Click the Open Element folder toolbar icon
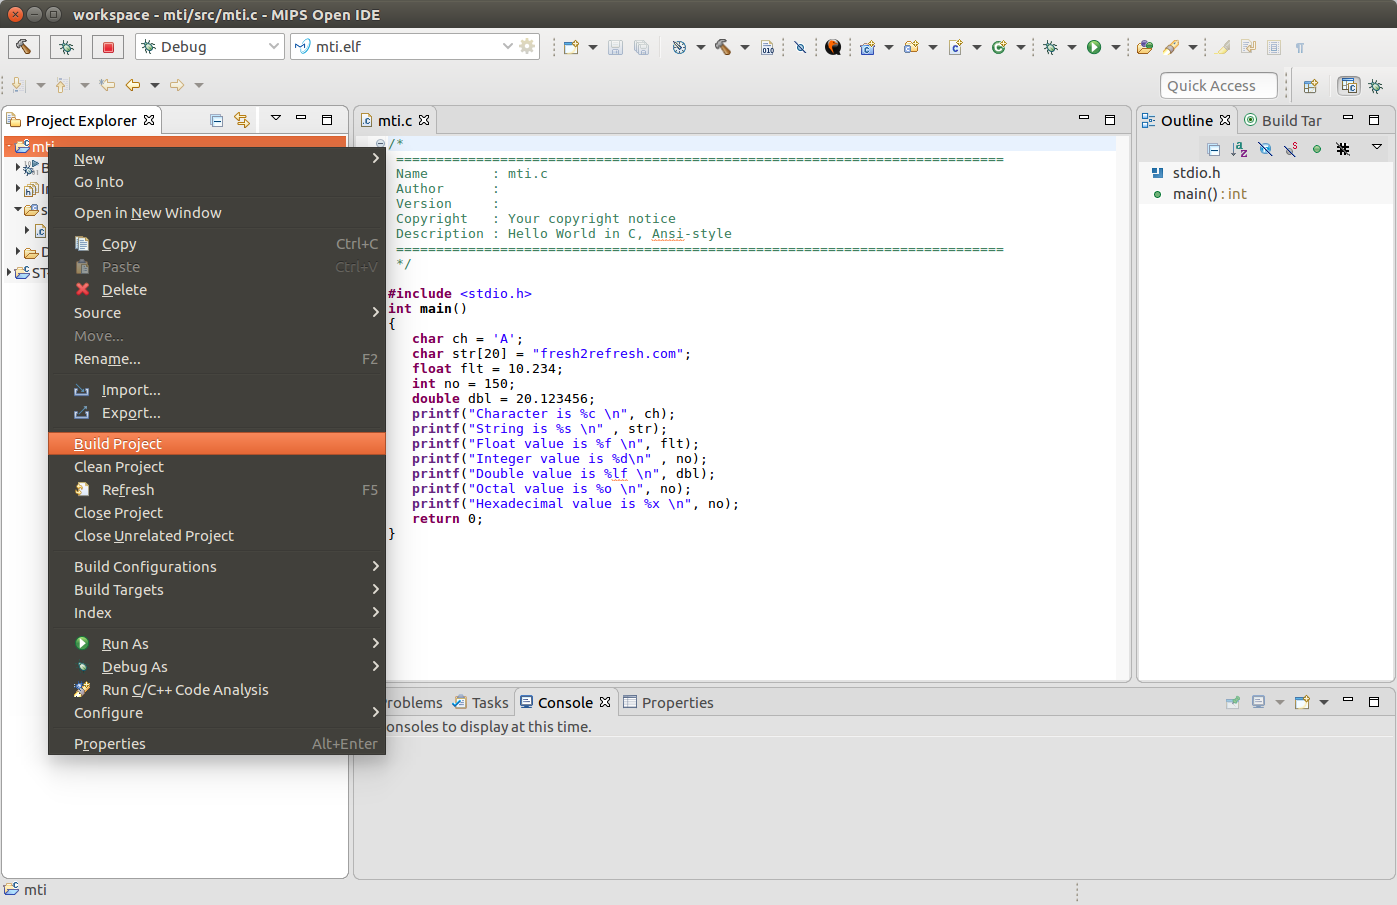1397x905 pixels. coord(1145,47)
